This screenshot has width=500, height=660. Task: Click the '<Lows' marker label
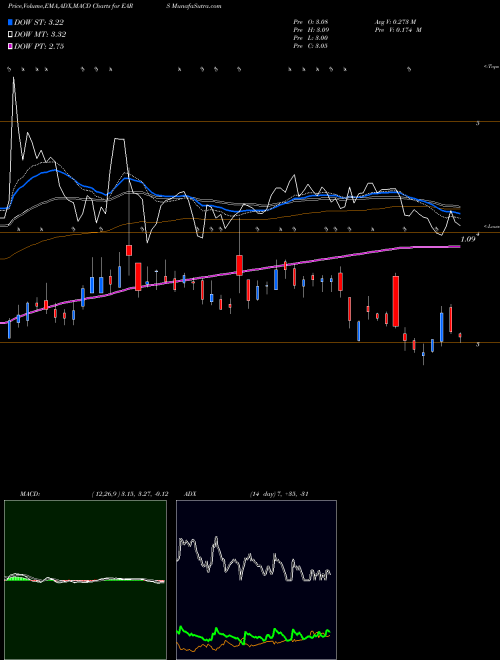pos(492,226)
